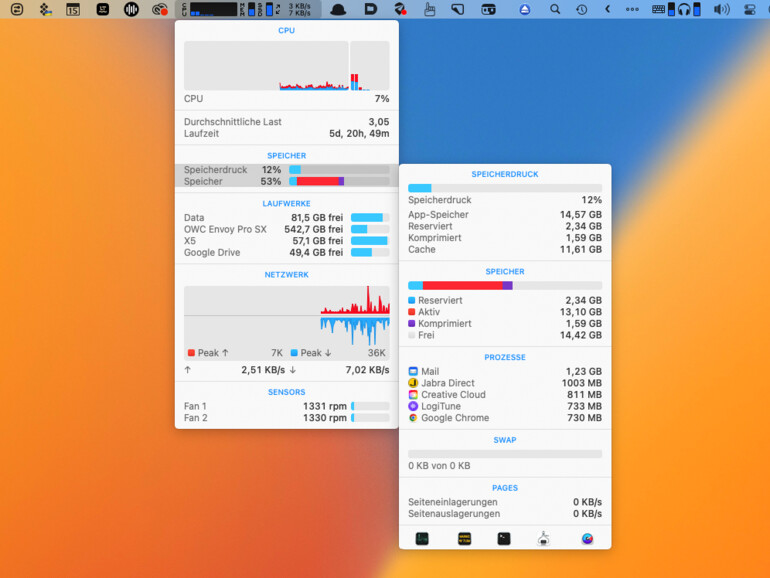The width and height of the screenshot is (770, 578).
Task: Click the red Peak upload legend swatch
Action: point(192,353)
